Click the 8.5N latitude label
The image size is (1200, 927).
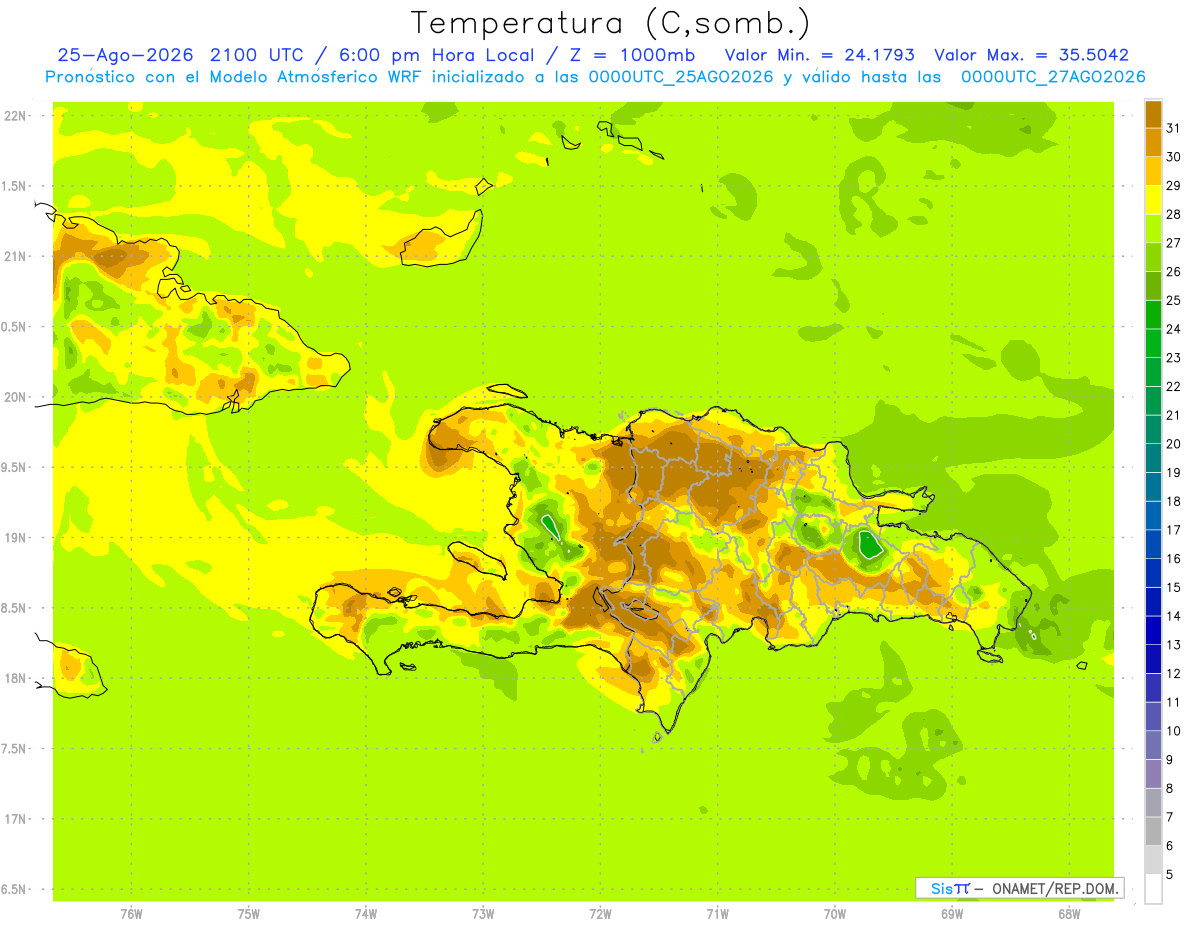point(15,608)
